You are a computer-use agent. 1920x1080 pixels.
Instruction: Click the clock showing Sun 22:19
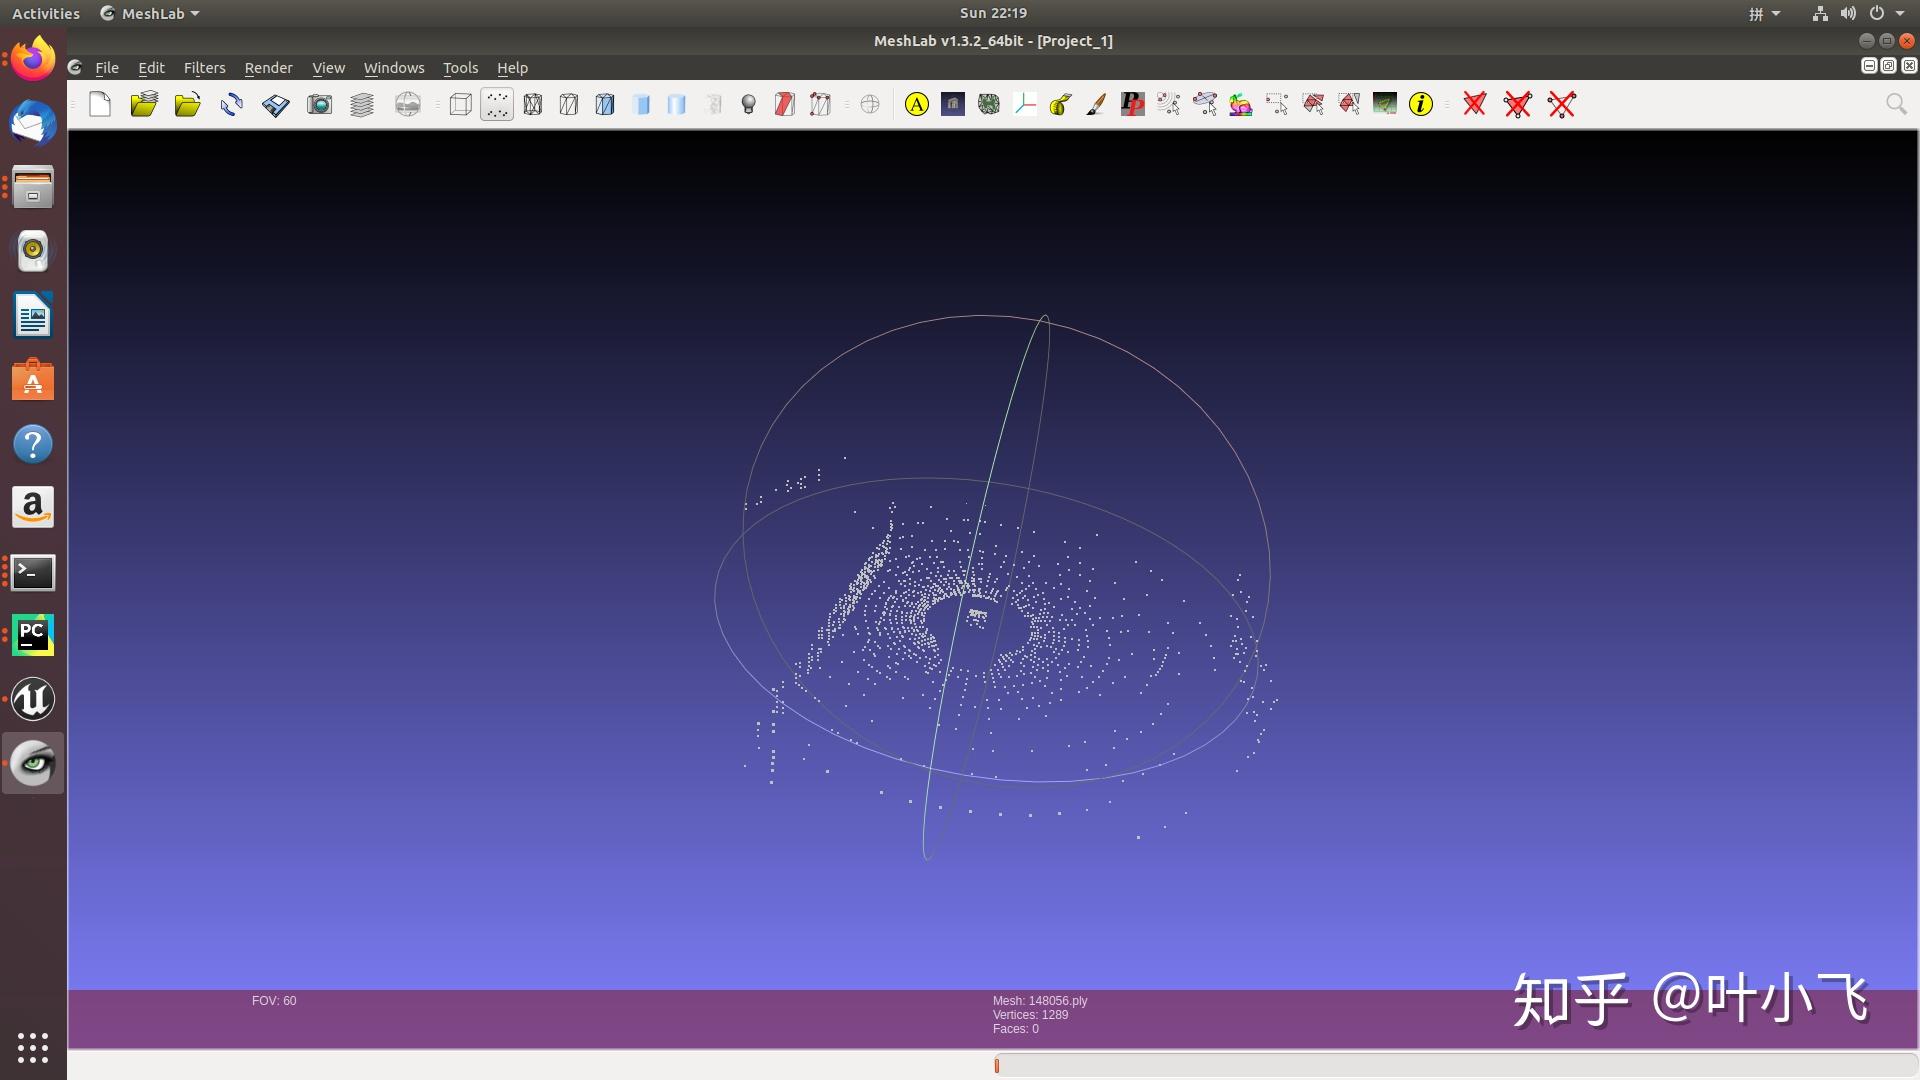(x=993, y=13)
